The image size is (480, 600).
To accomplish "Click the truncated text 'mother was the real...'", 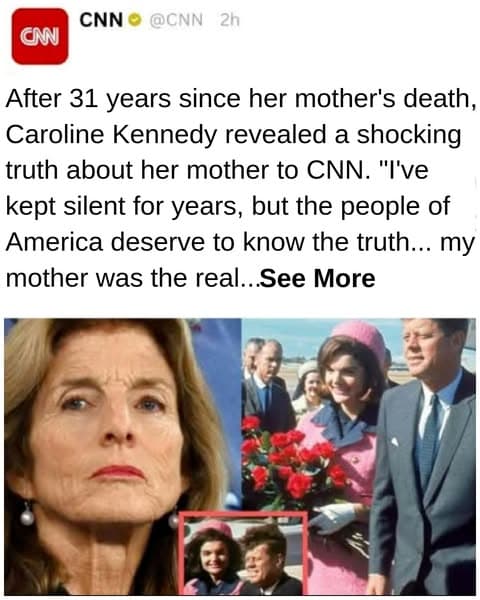I will [133, 278].
